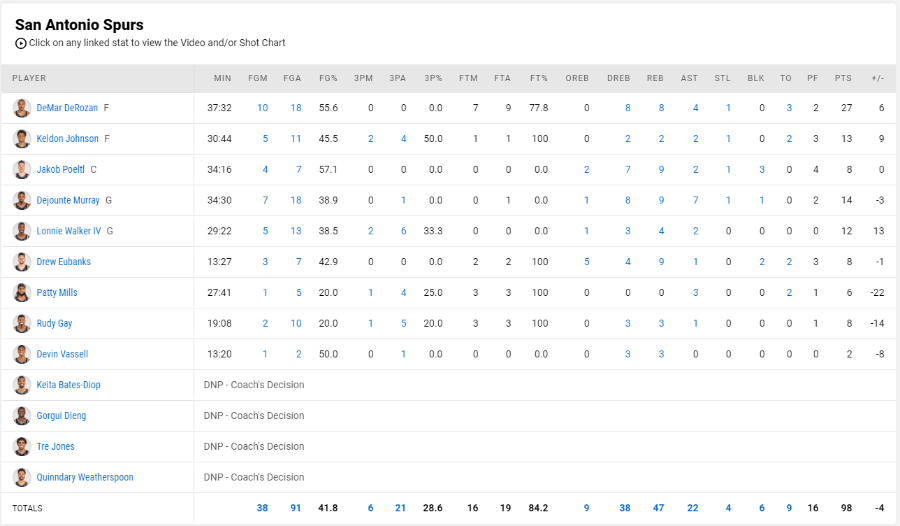Screen dimensions: 900x526
Task: View team total 4 steals
Action: [x=728, y=508]
